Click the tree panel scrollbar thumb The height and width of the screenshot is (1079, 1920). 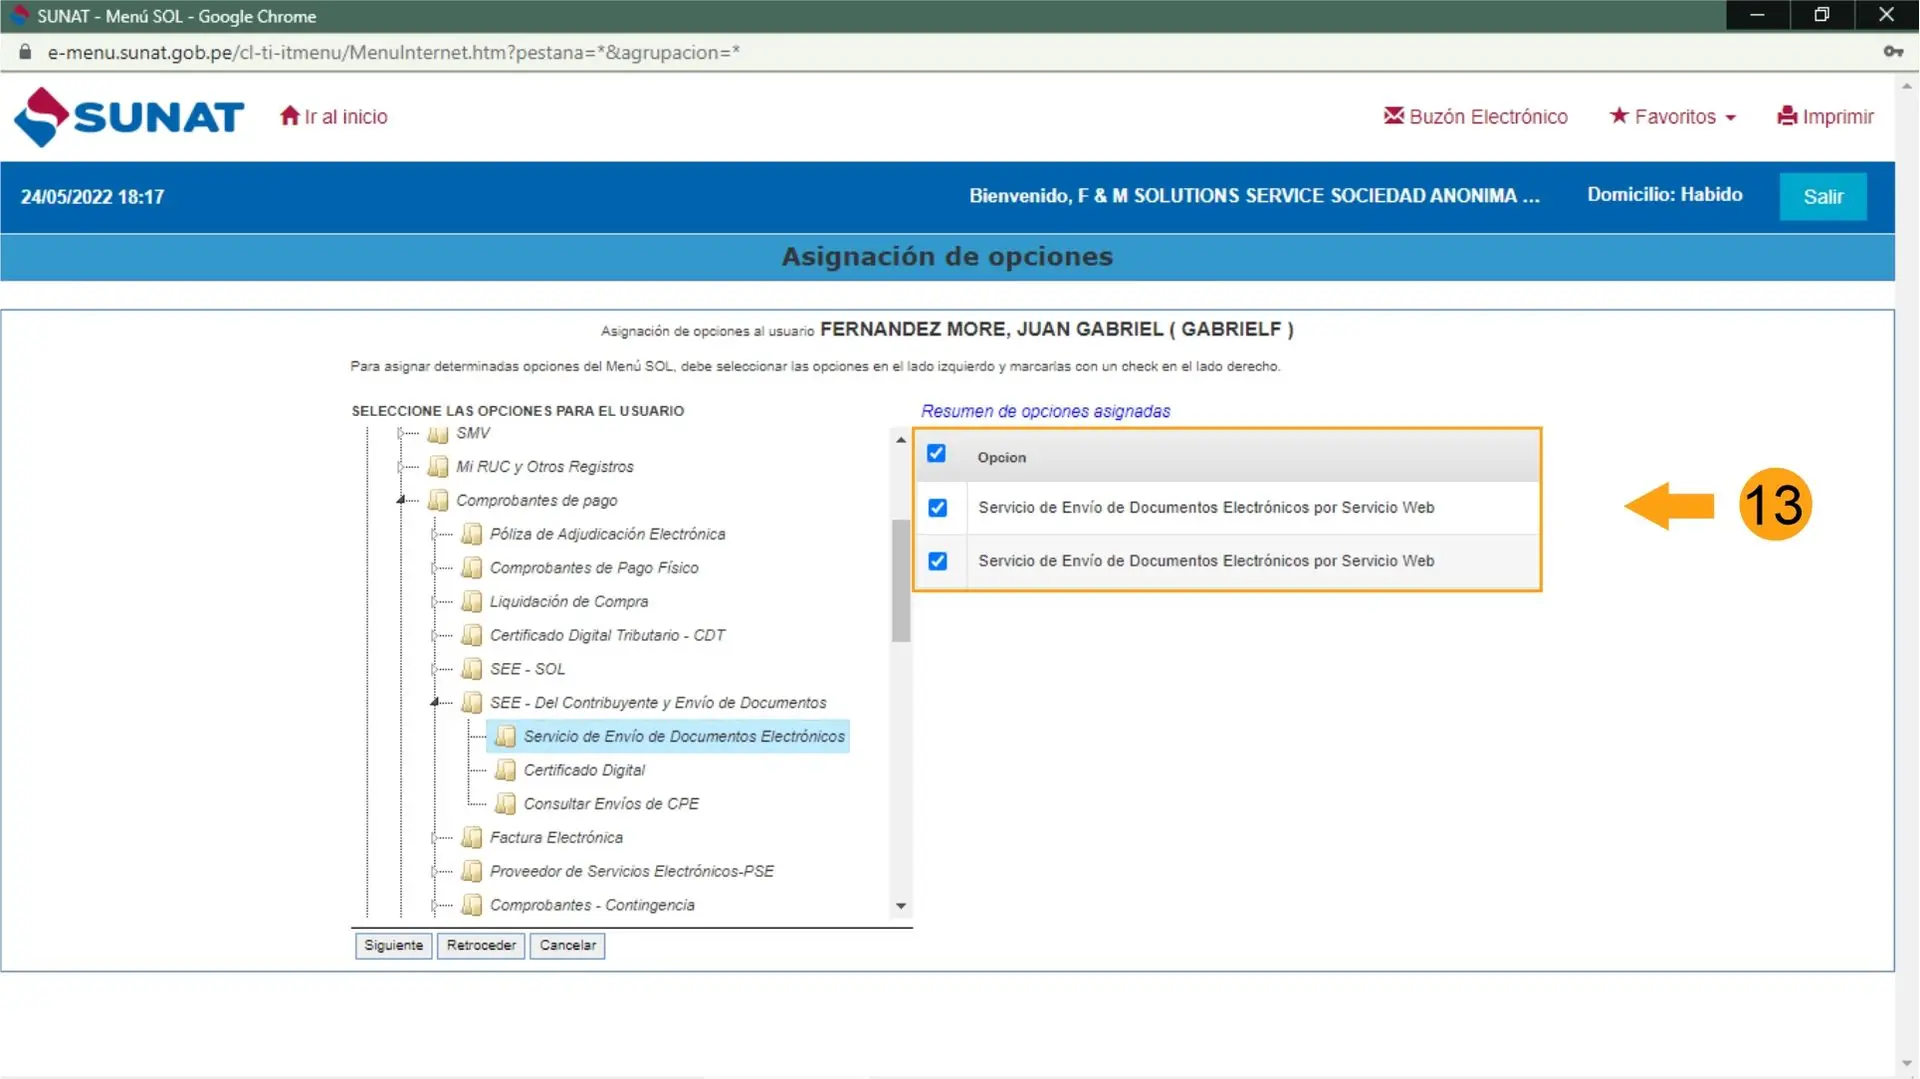pyautogui.click(x=901, y=581)
